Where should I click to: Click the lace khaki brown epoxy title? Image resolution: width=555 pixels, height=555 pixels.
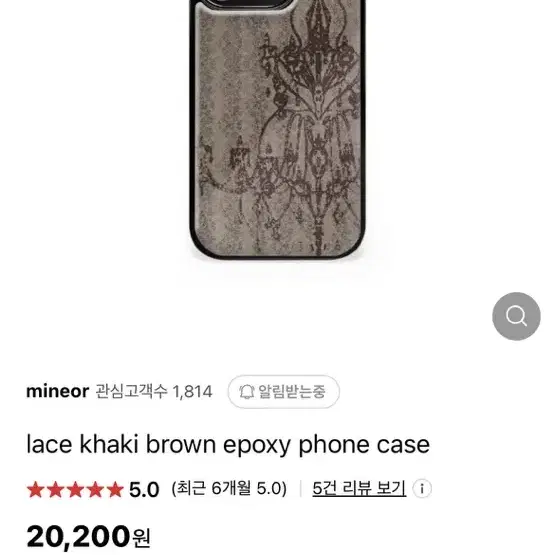[x=228, y=444]
